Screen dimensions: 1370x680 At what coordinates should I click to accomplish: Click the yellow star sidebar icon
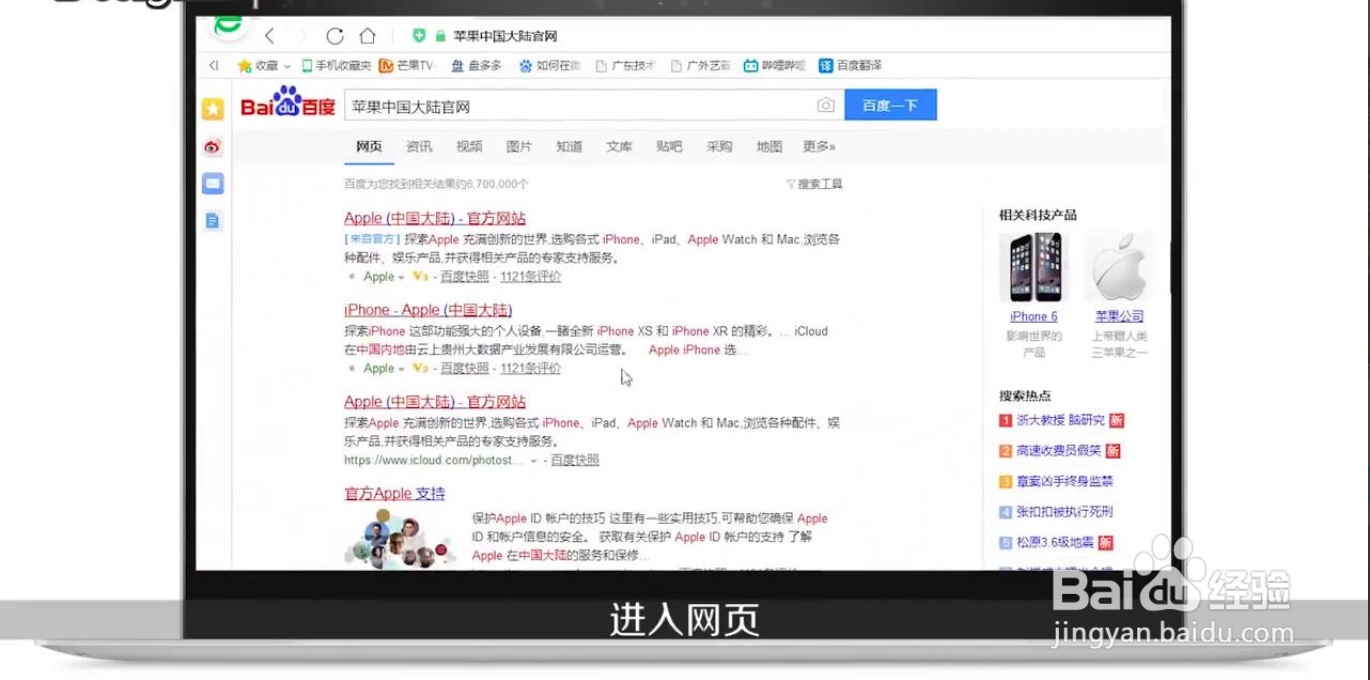pyautogui.click(x=213, y=109)
